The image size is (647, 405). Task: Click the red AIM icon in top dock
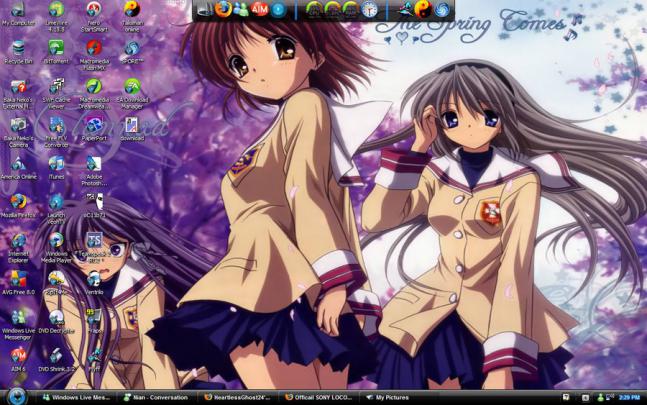(x=260, y=9)
